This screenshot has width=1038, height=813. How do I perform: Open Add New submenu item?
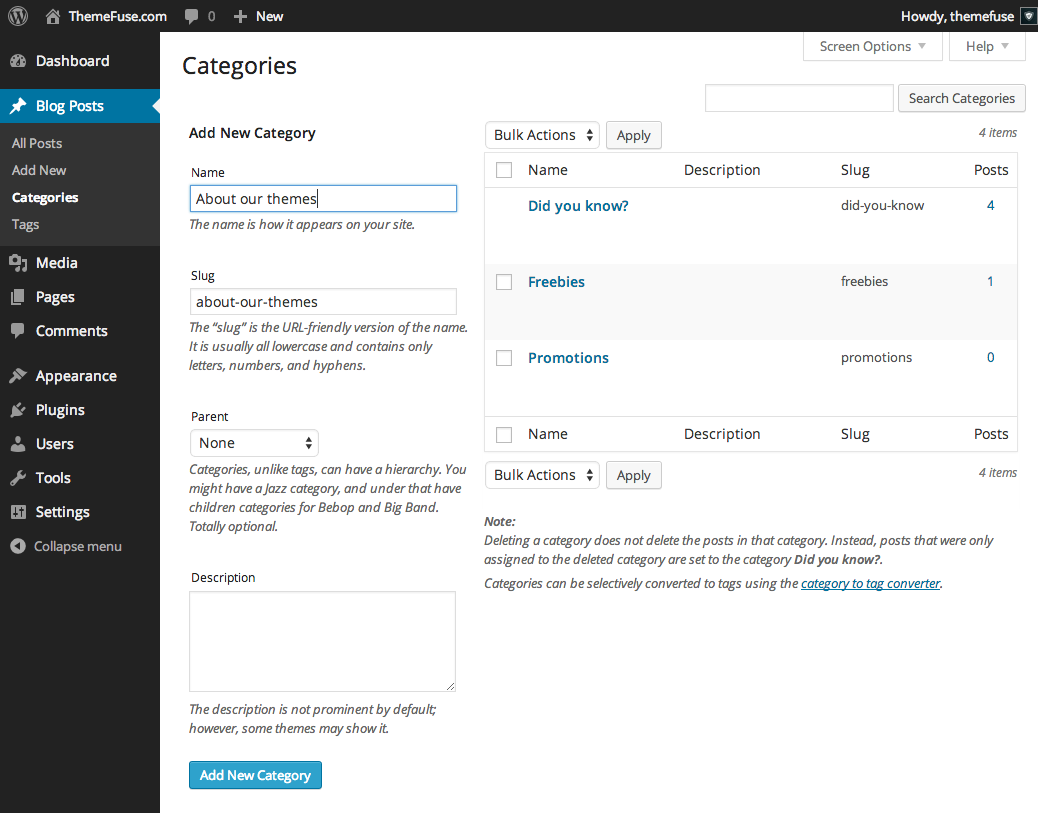coord(39,170)
